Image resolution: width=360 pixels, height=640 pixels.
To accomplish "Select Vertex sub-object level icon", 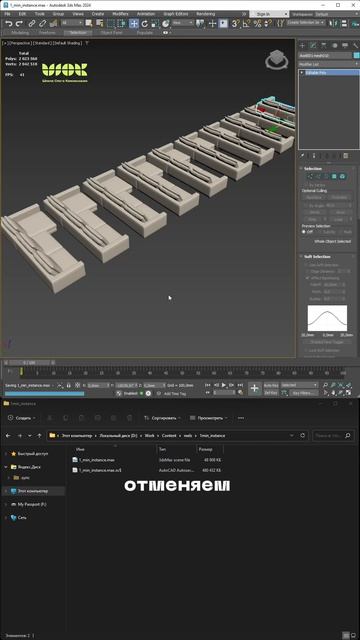I will [310, 176].
